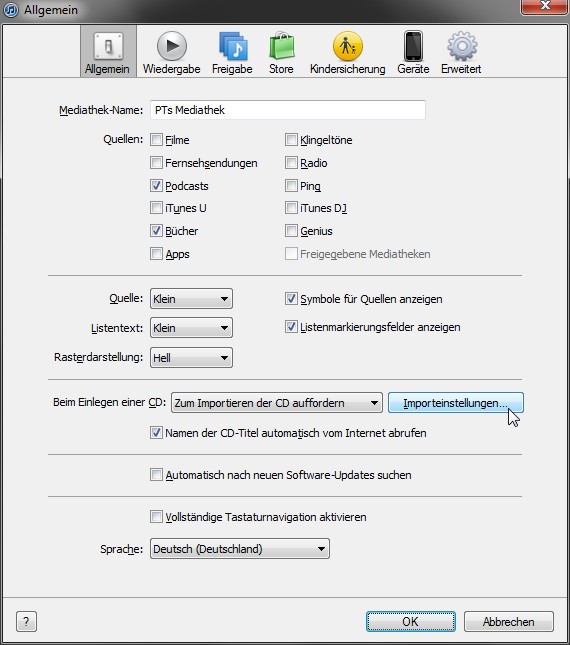
Task: Open the Kindersicherung parental control icon
Action: (x=348, y=46)
